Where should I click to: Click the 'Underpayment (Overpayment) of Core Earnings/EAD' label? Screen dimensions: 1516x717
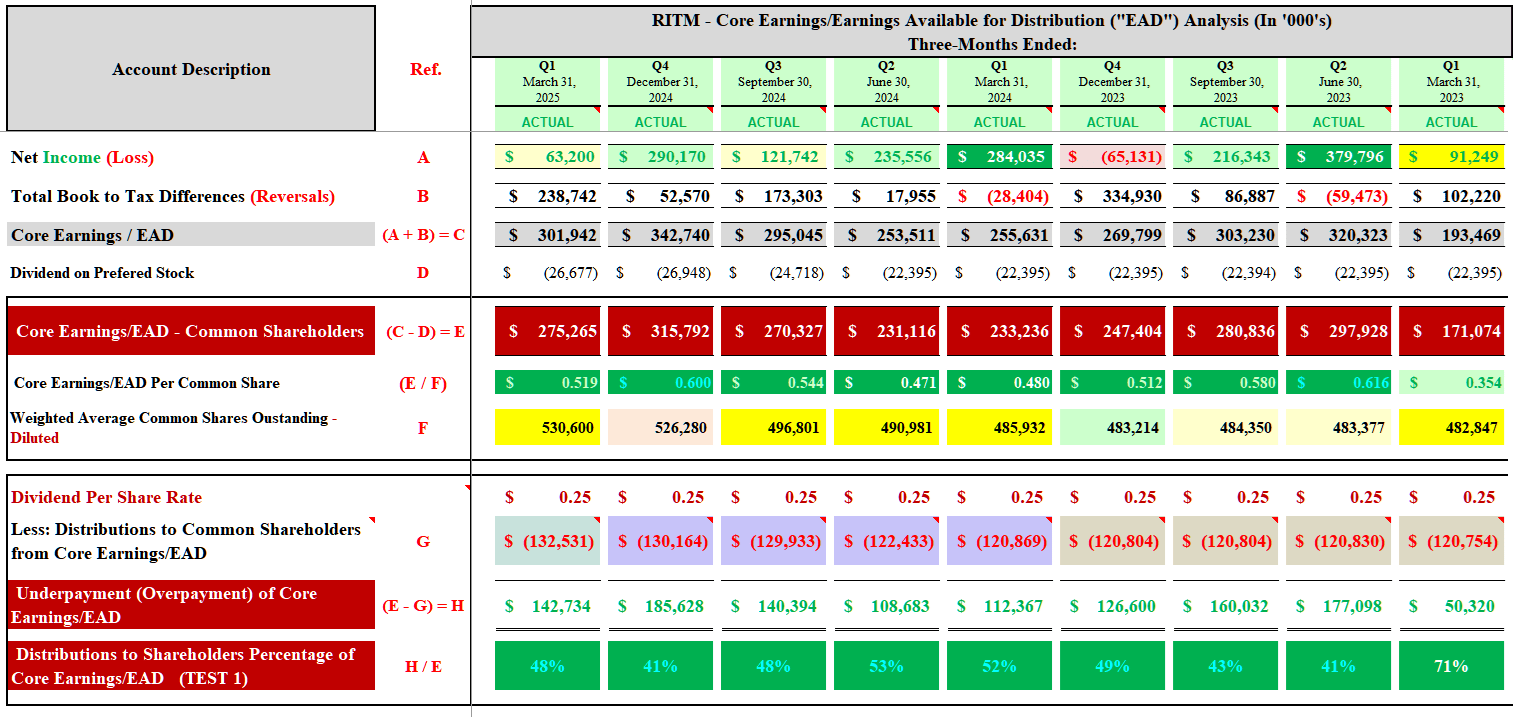(191, 605)
